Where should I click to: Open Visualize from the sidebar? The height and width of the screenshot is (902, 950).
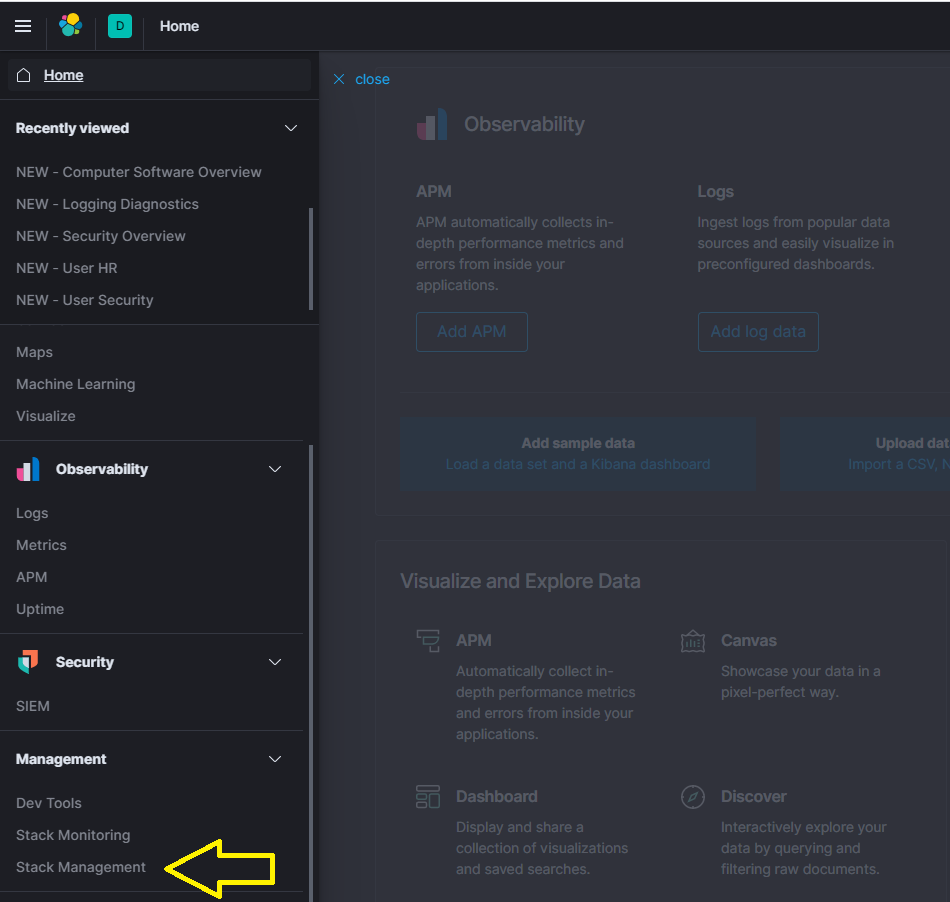point(46,417)
